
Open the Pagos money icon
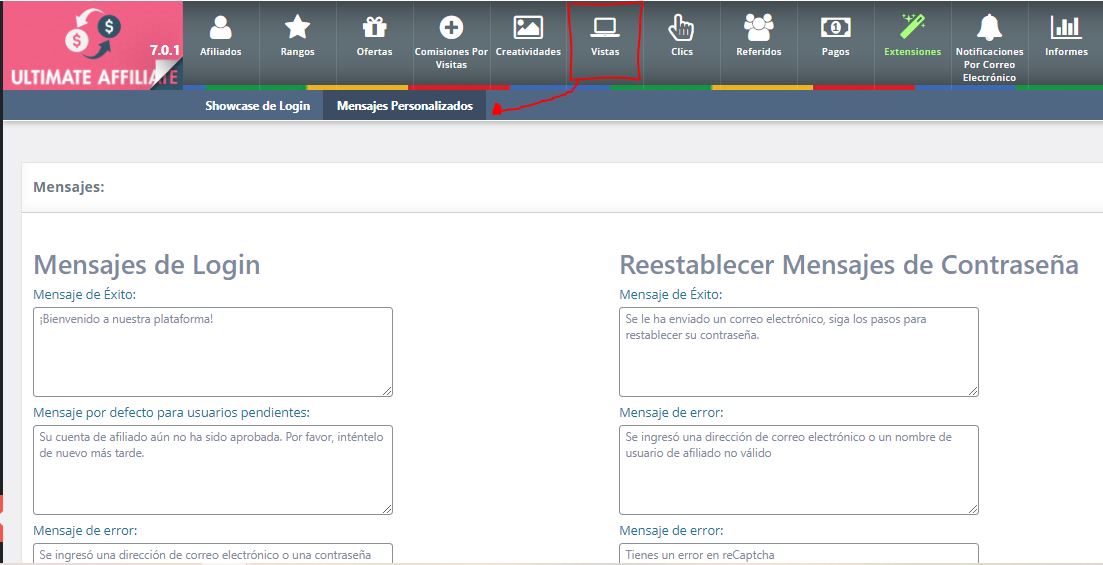coord(836,28)
